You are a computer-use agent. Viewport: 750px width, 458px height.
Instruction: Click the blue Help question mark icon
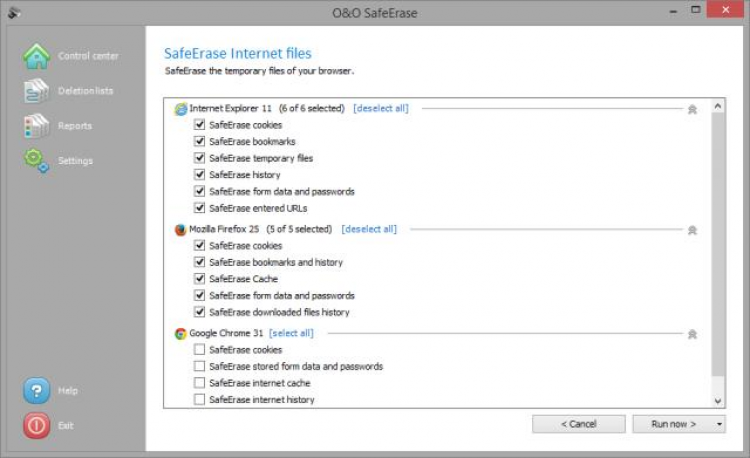[x=36, y=391]
